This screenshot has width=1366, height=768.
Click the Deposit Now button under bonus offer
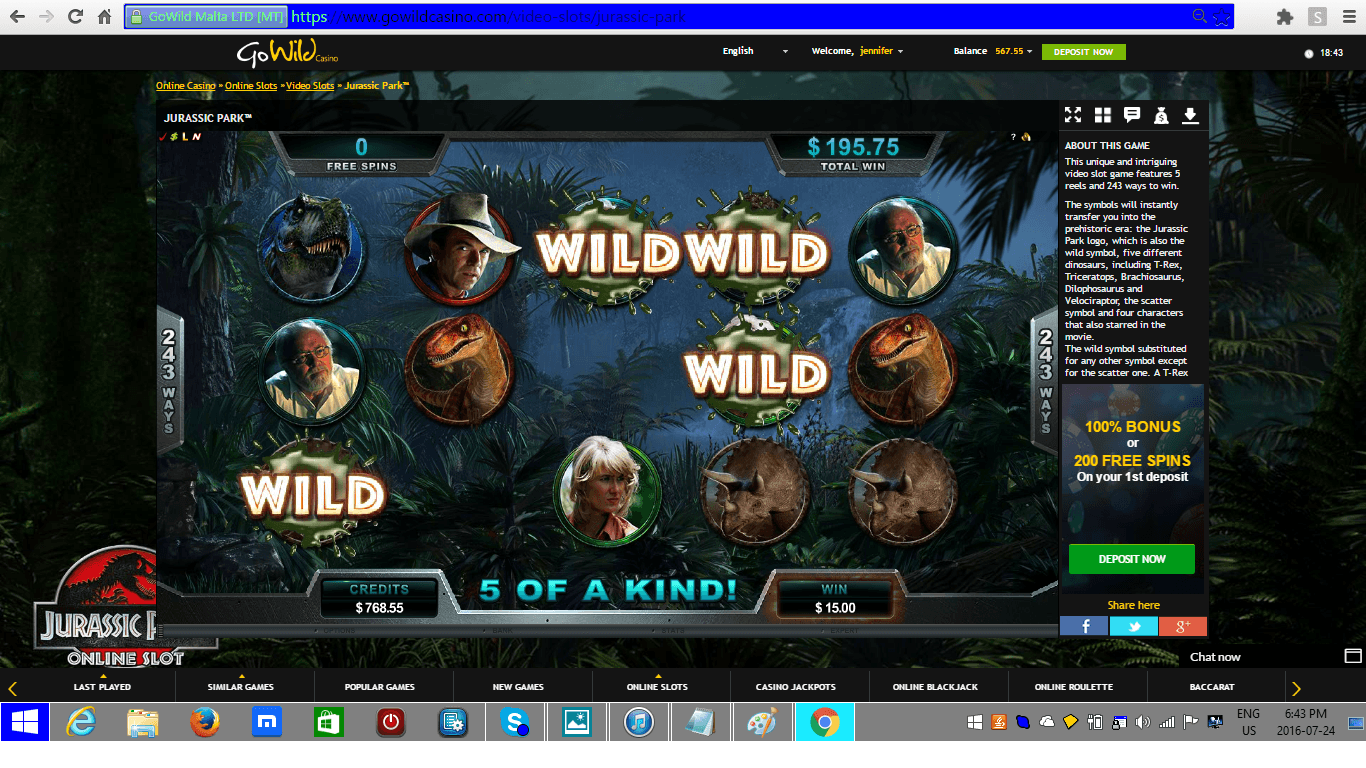1132,559
